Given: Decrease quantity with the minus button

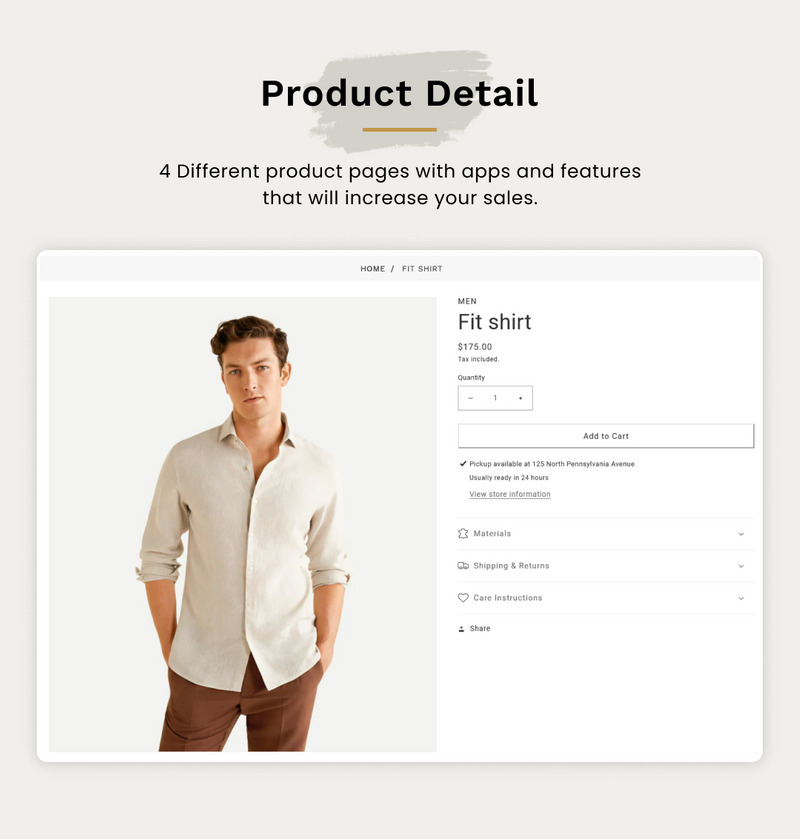Looking at the screenshot, I should [470, 398].
